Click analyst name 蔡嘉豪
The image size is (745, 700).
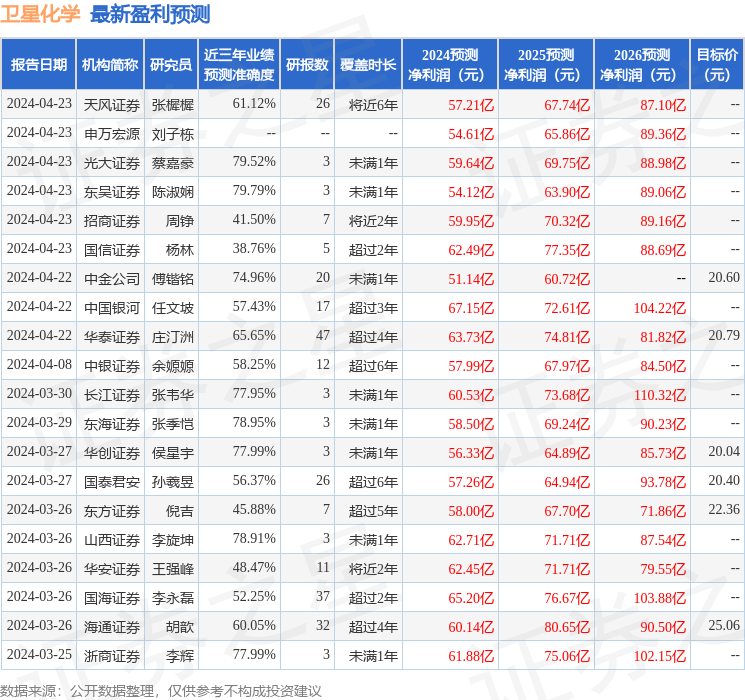click(x=173, y=163)
